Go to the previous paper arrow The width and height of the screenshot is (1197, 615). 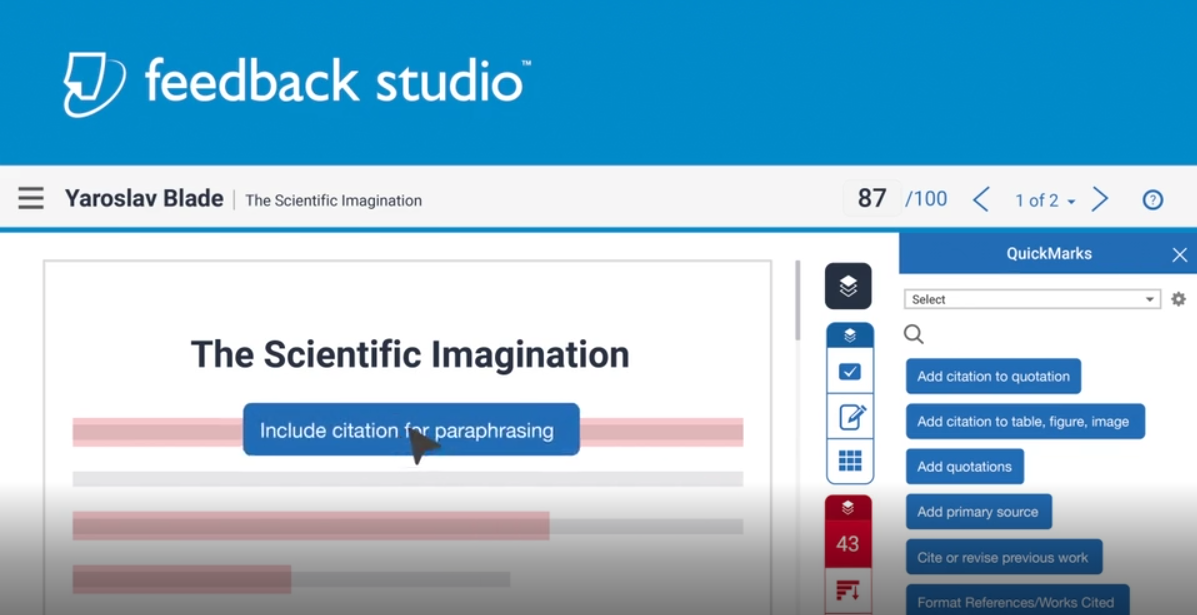981,200
